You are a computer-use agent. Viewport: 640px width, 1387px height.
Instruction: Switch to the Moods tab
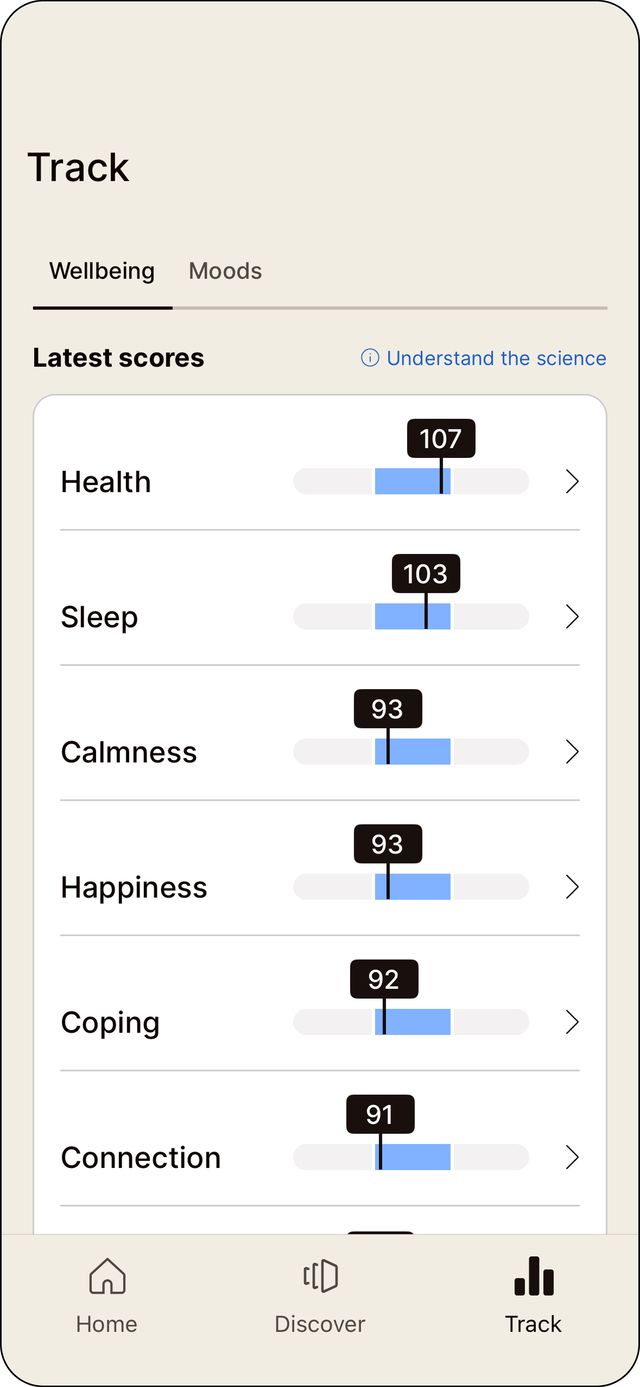tap(225, 271)
